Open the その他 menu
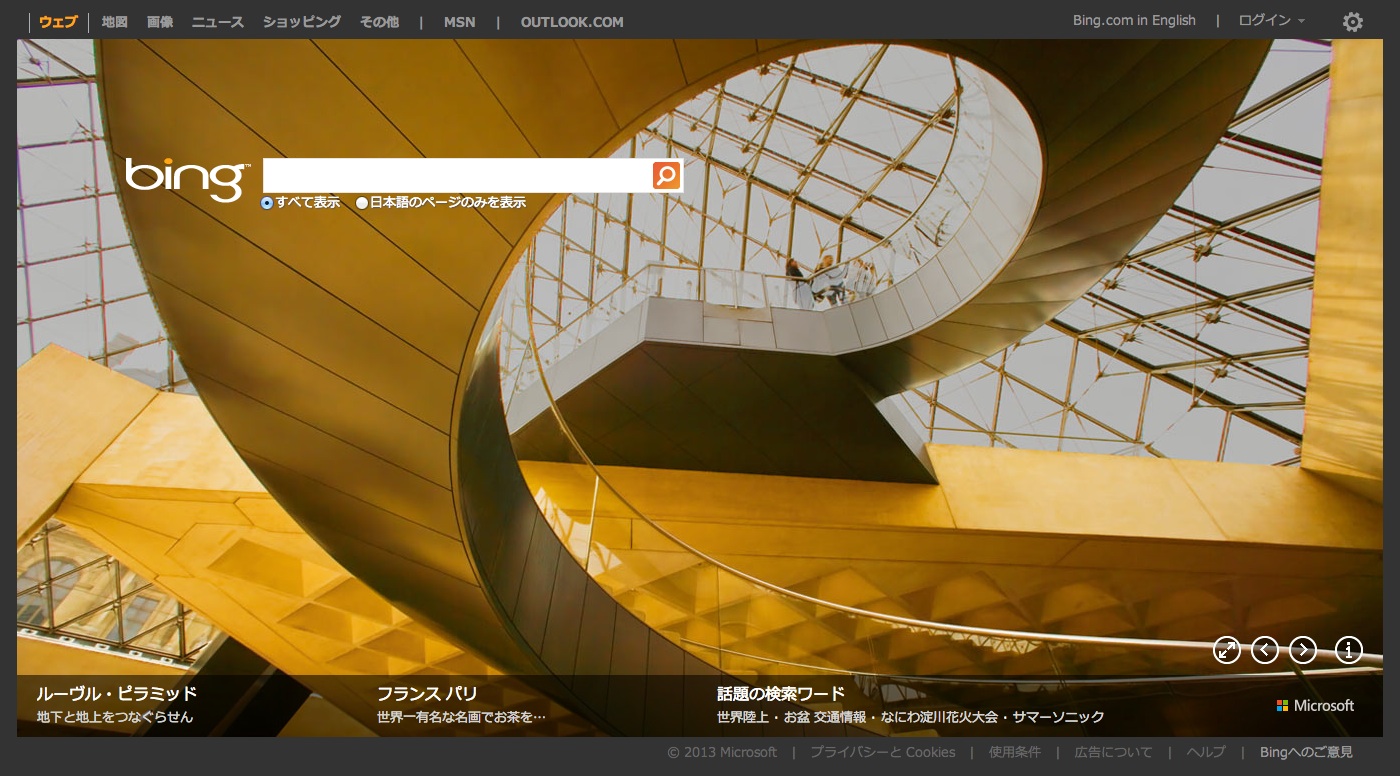Screen dimensions: 1400x776 (x=379, y=22)
